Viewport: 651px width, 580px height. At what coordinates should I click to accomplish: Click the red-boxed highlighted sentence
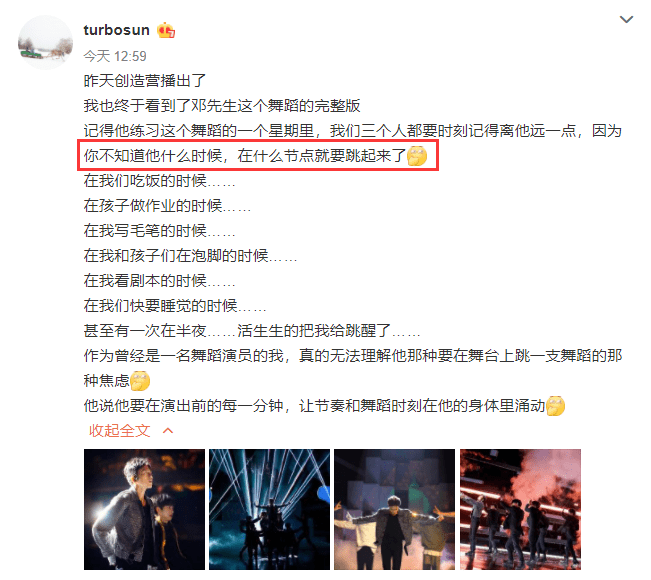coord(258,155)
